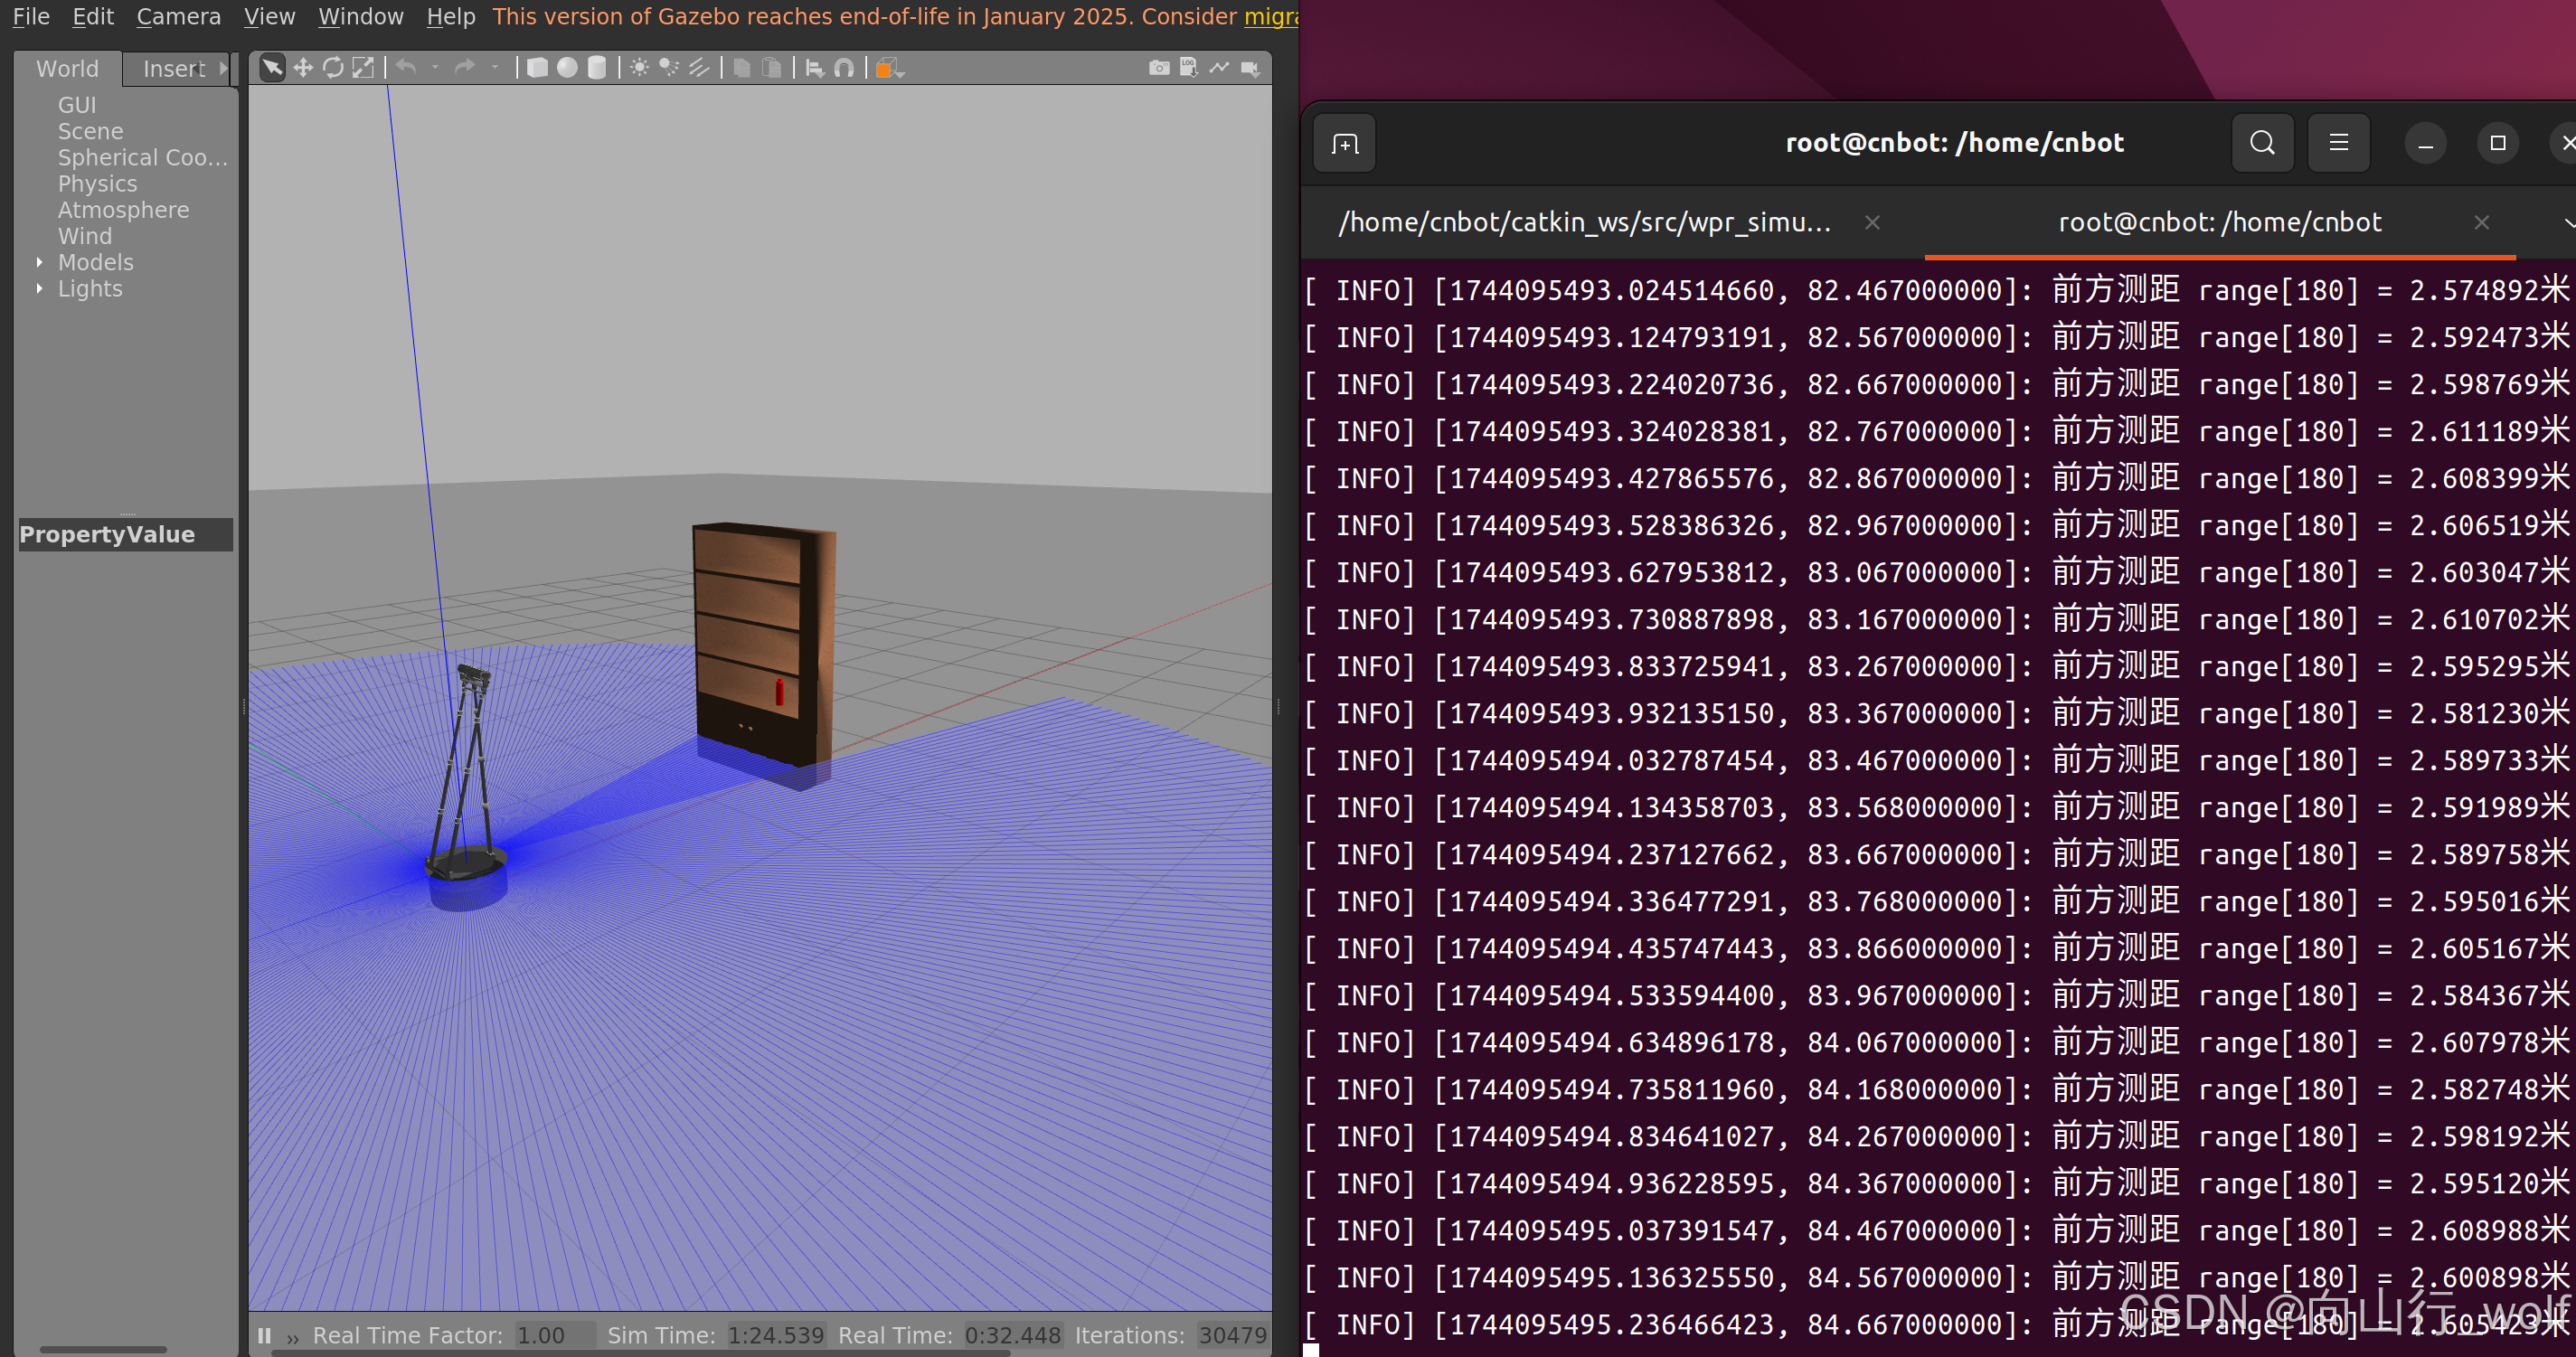The height and width of the screenshot is (1357, 2576).
Task: Follow the migration link in the end-of-life notice
Action: tap(1271, 16)
